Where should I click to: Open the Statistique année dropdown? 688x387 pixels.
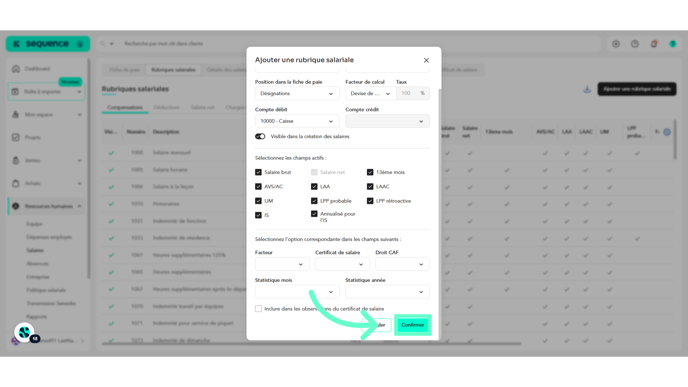tap(387, 292)
